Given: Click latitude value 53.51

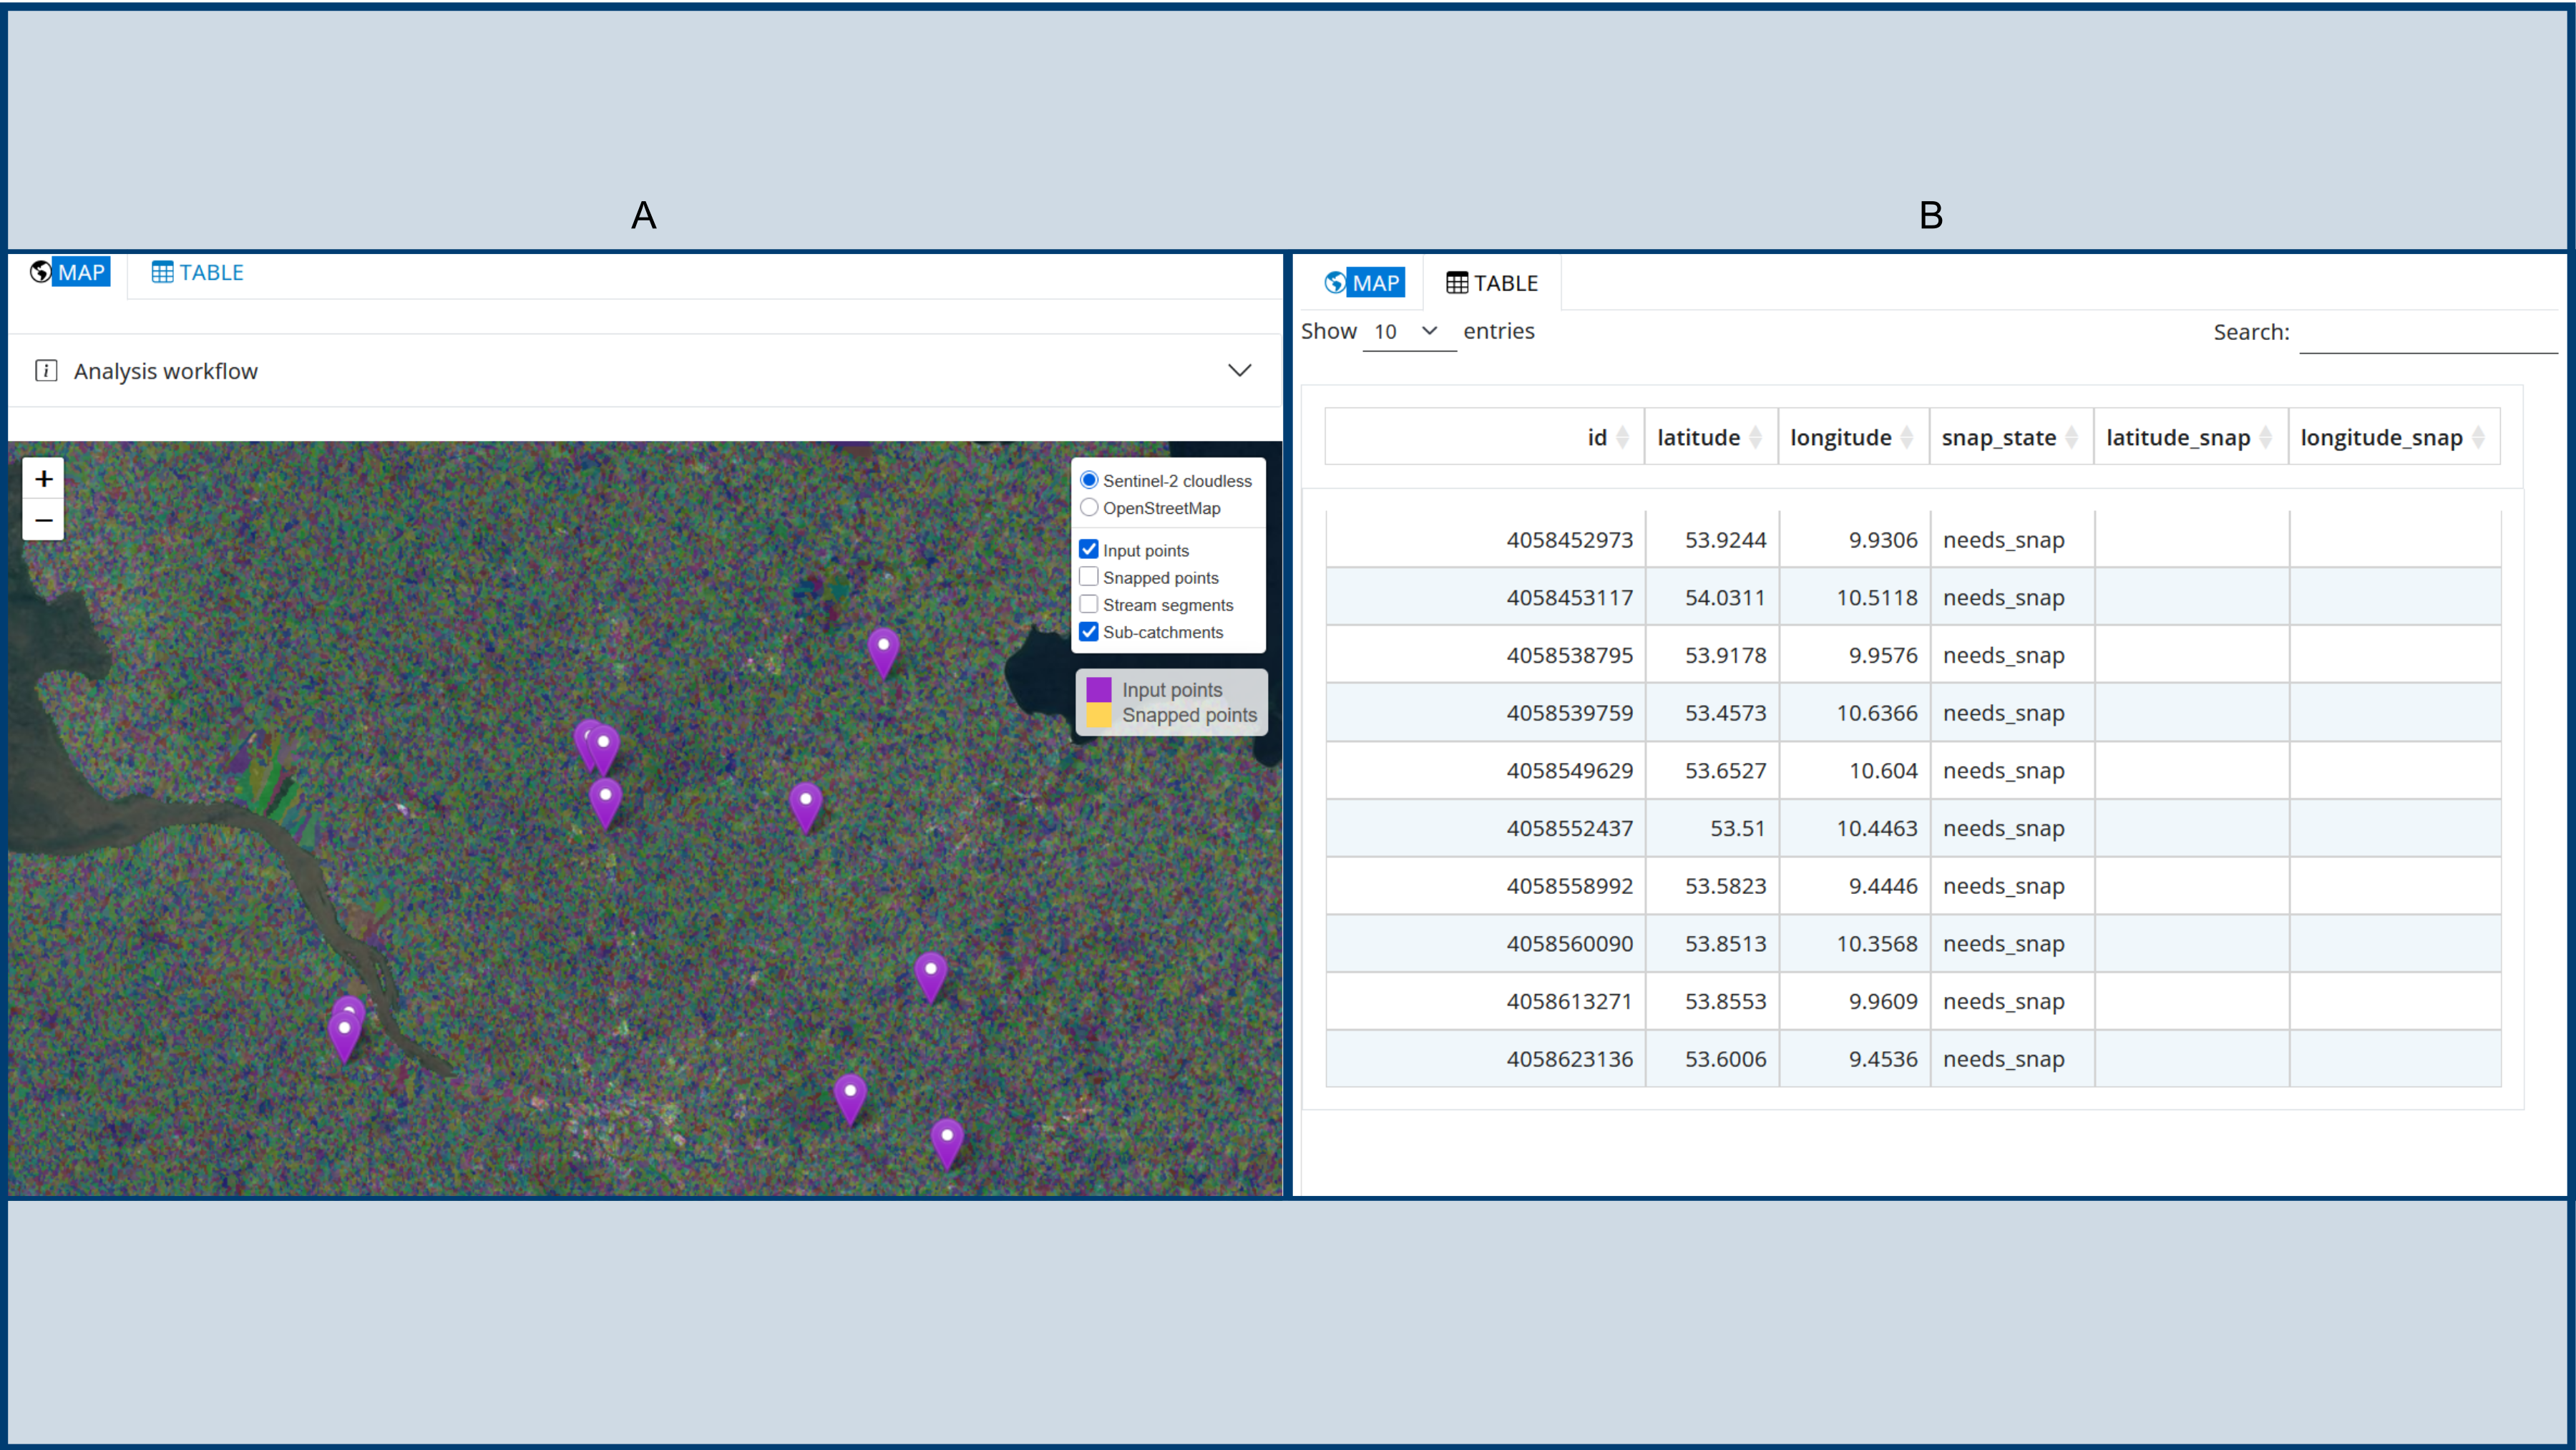Looking at the screenshot, I should click(x=1737, y=829).
